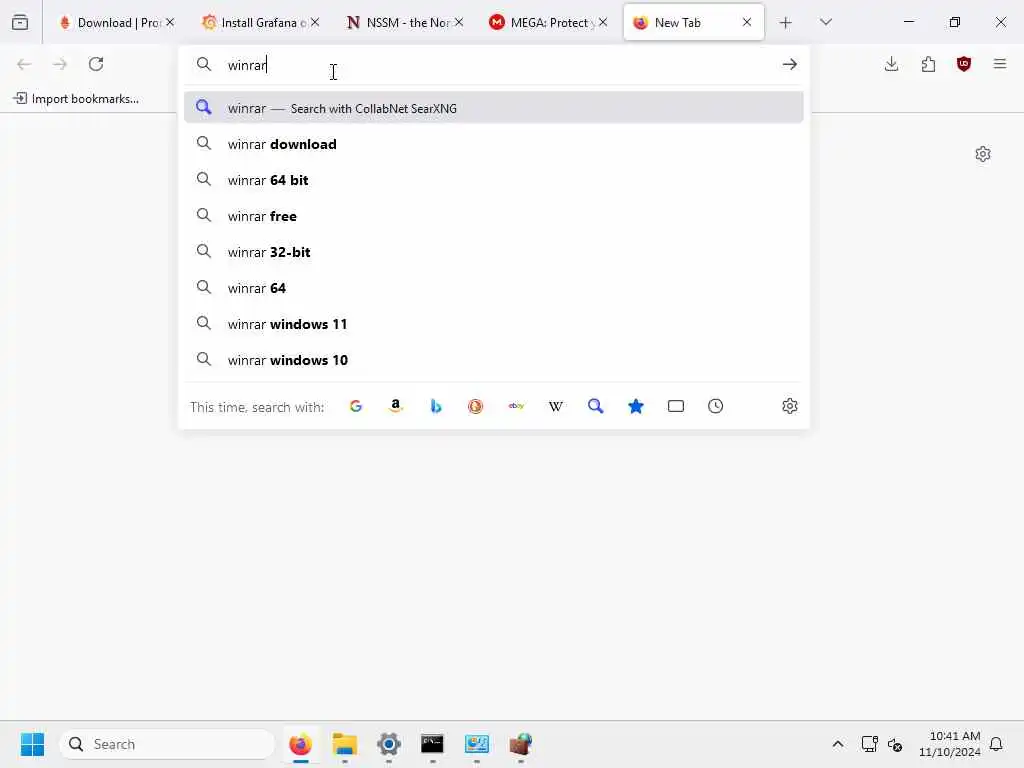Search this time with Google
This screenshot has width=1024, height=768.
tap(356, 406)
